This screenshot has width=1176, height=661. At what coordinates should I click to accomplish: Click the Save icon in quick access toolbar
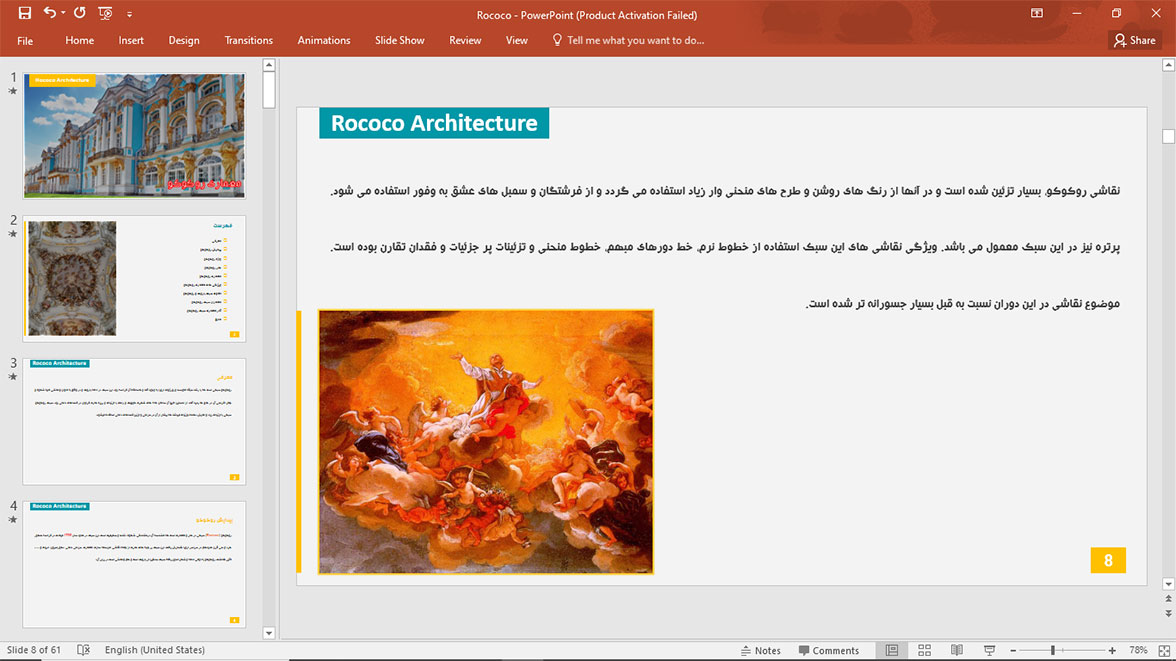pos(25,13)
